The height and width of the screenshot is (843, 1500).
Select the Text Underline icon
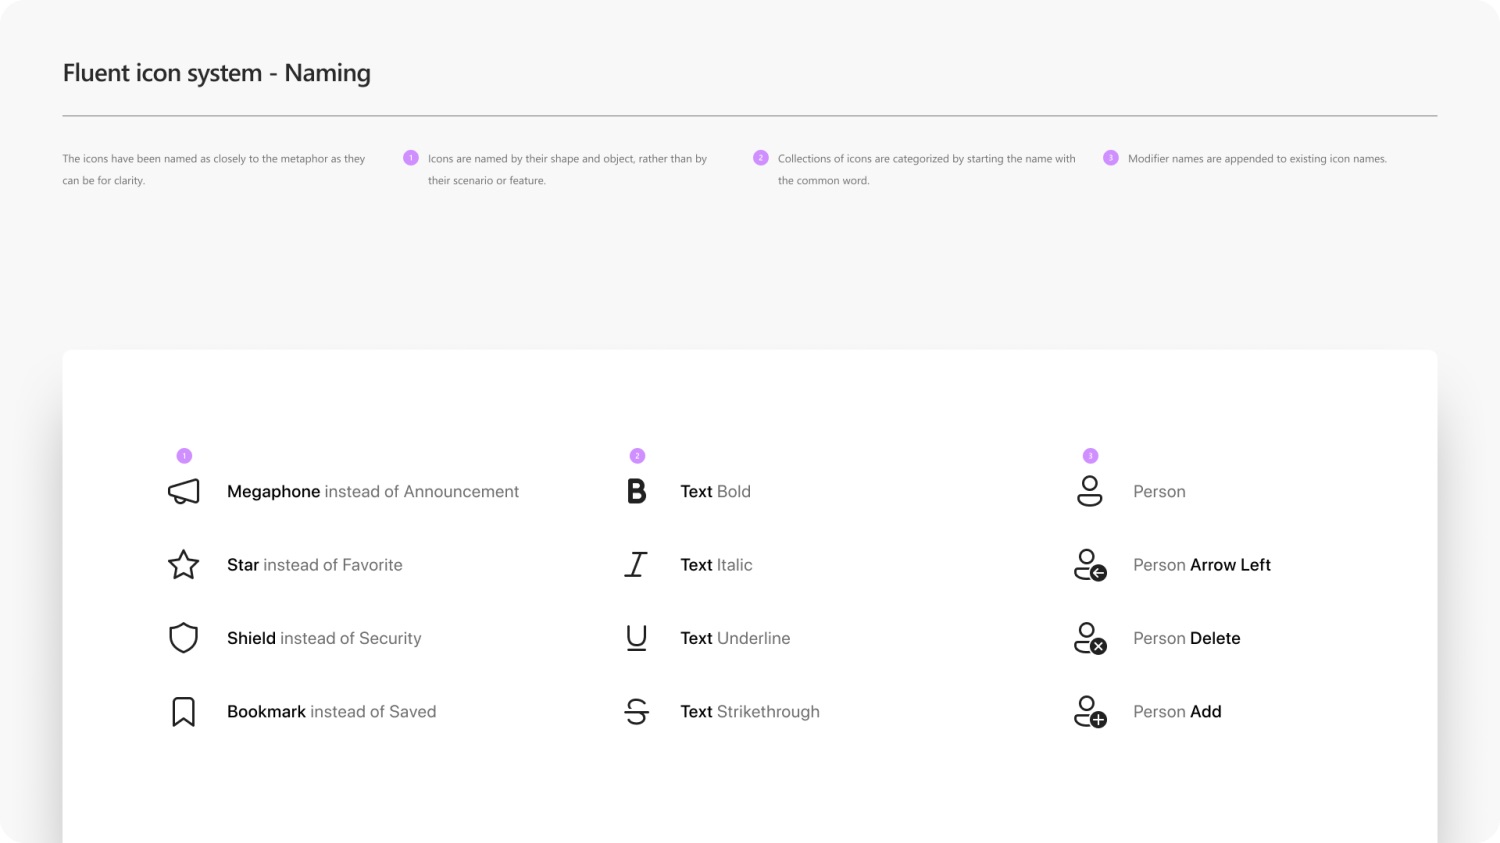point(637,638)
